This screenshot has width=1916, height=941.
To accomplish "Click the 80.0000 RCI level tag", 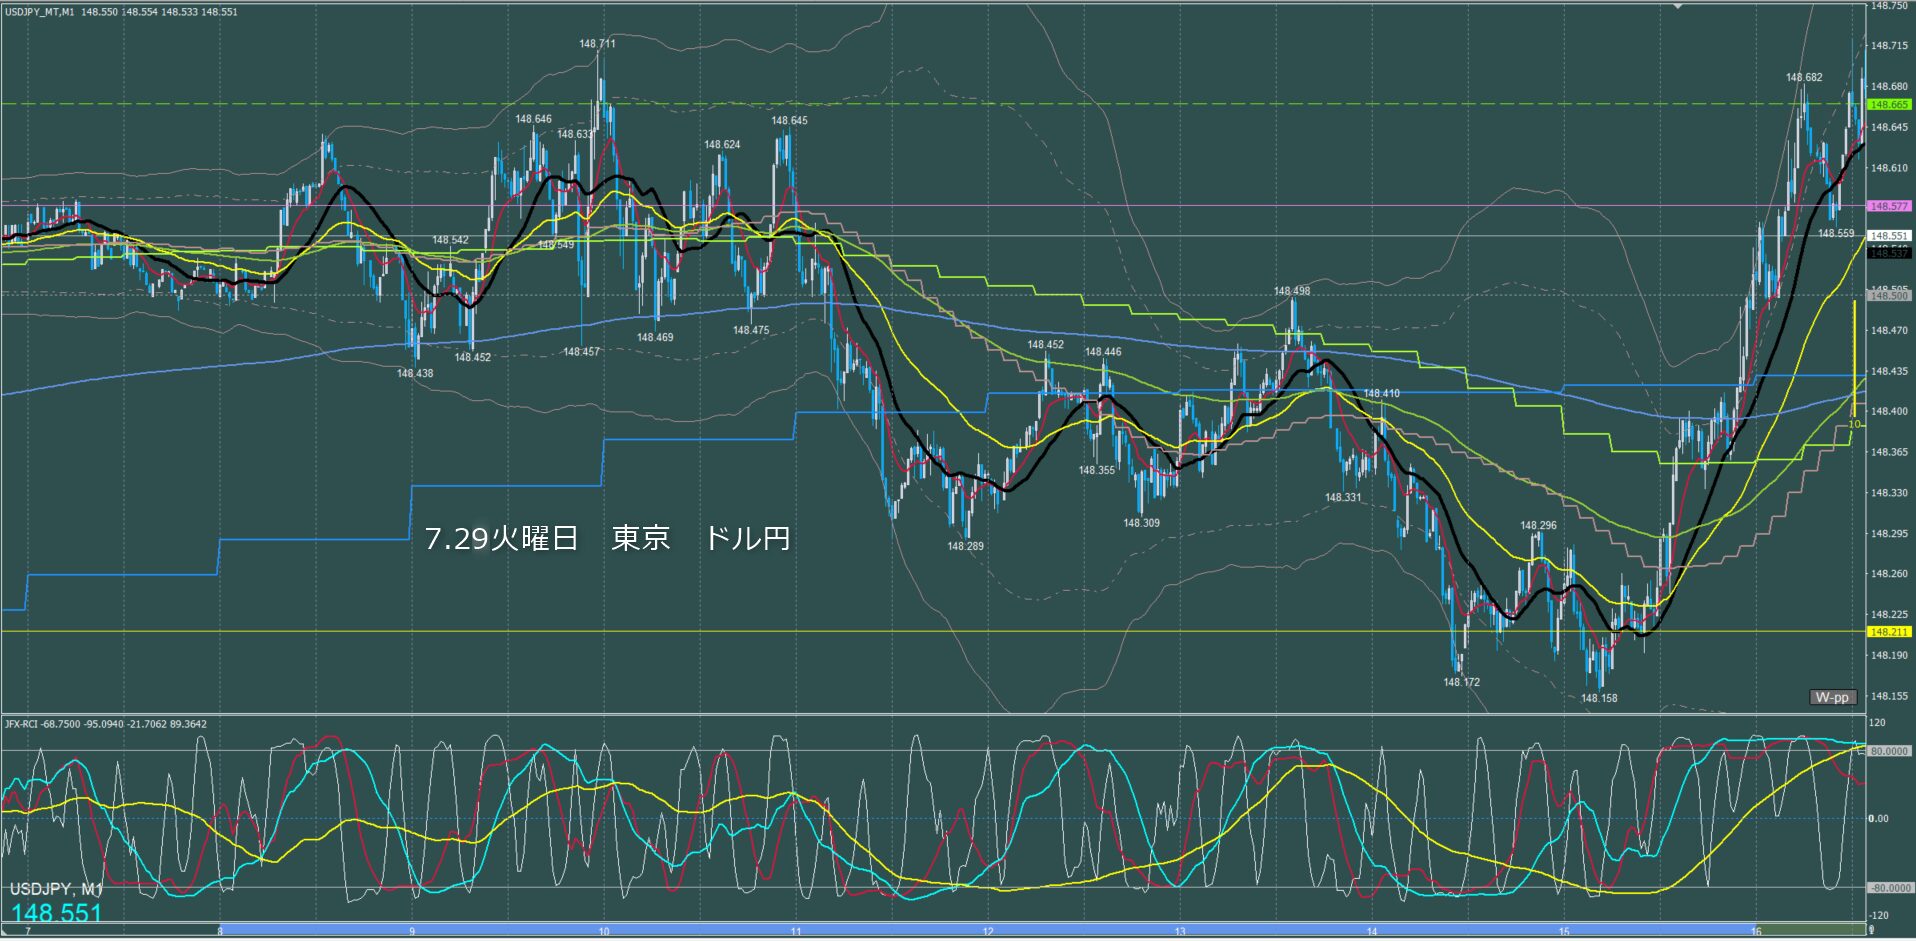I will click(1889, 751).
